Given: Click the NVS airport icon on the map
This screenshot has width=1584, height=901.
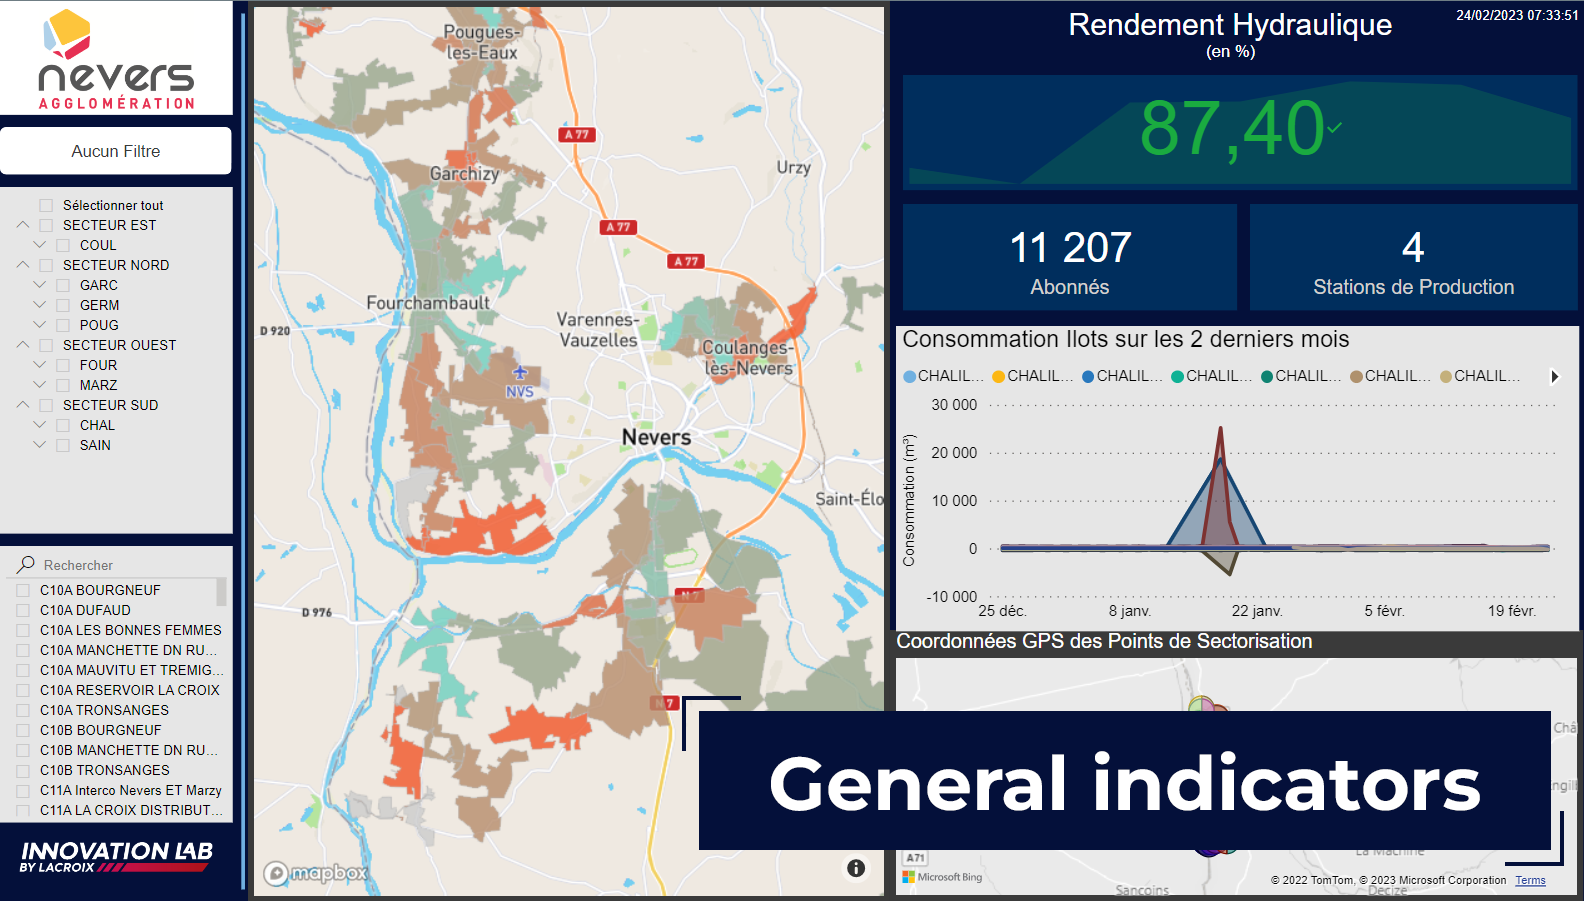Looking at the screenshot, I should (x=519, y=373).
